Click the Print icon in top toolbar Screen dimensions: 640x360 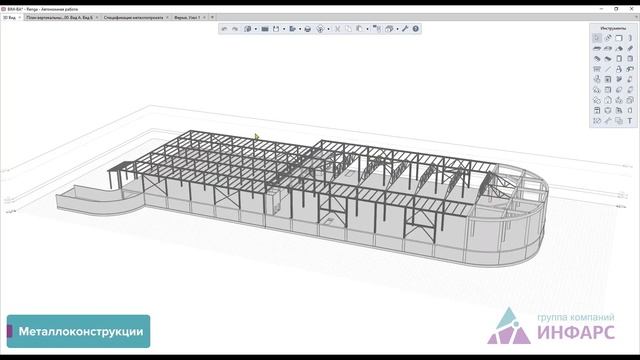tap(307, 29)
